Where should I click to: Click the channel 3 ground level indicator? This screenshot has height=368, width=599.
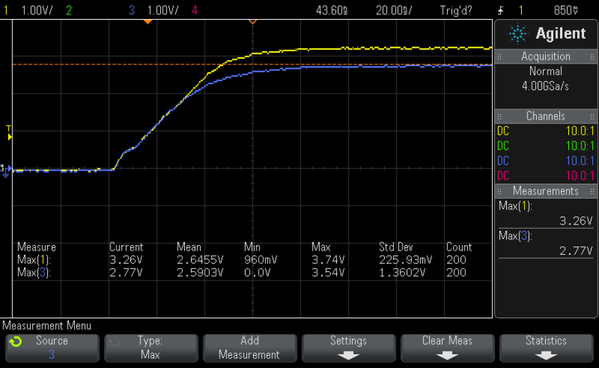(x=5, y=170)
